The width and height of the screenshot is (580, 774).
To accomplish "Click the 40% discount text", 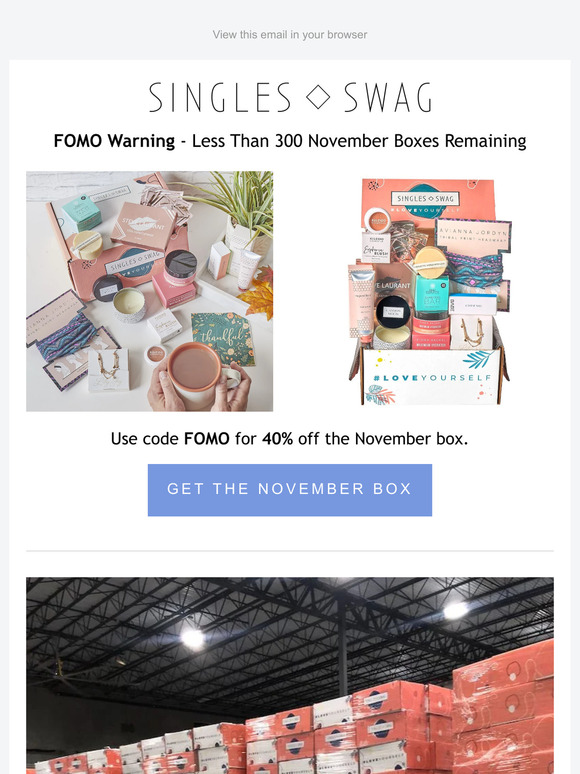I will point(277,438).
